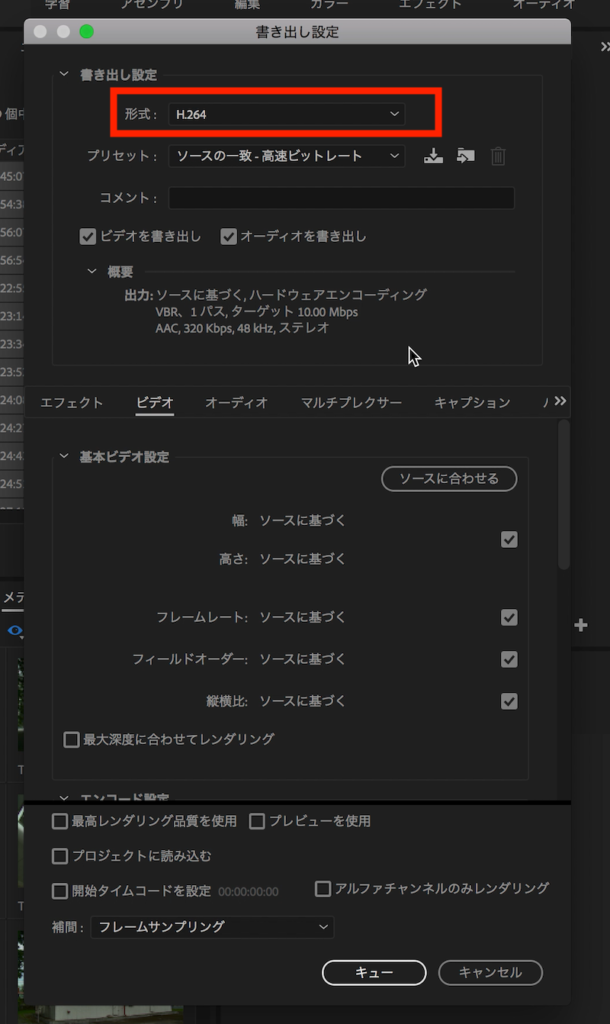Uncheck オーディオを書き出し checkbox
Viewport: 610px width, 1024px height.
tap(228, 236)
